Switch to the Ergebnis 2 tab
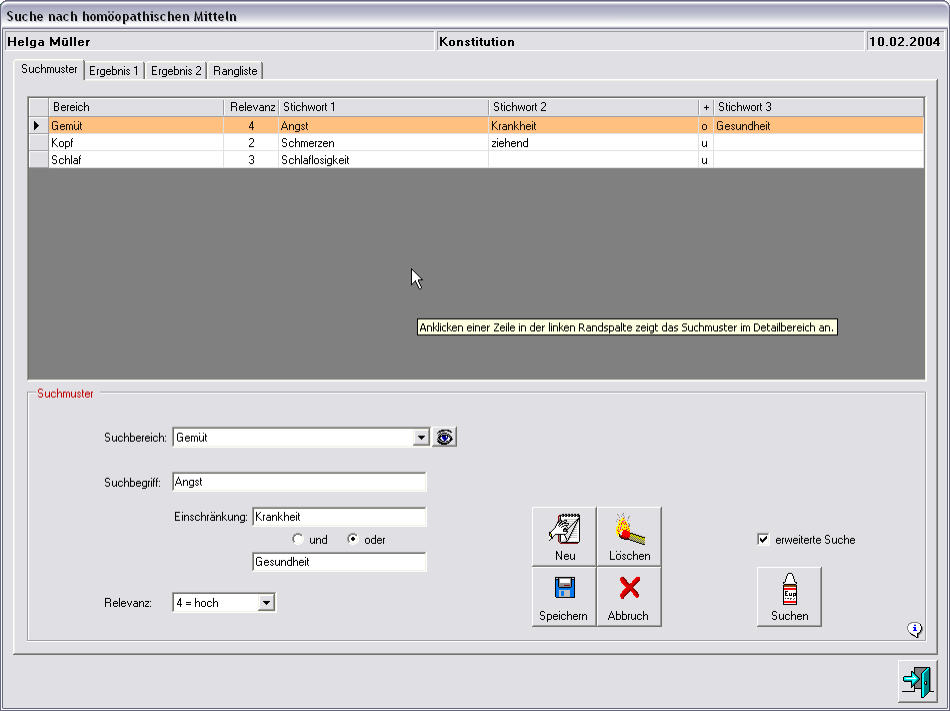 [176, 71]
